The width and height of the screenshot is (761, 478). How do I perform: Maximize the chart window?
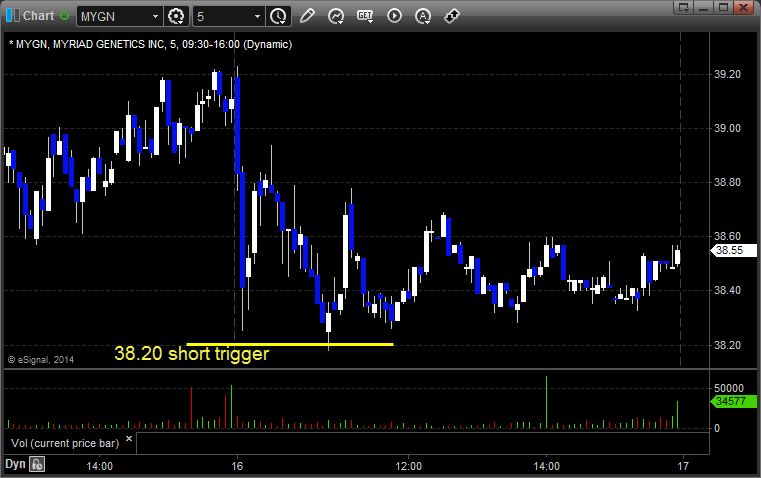[723, 7]
